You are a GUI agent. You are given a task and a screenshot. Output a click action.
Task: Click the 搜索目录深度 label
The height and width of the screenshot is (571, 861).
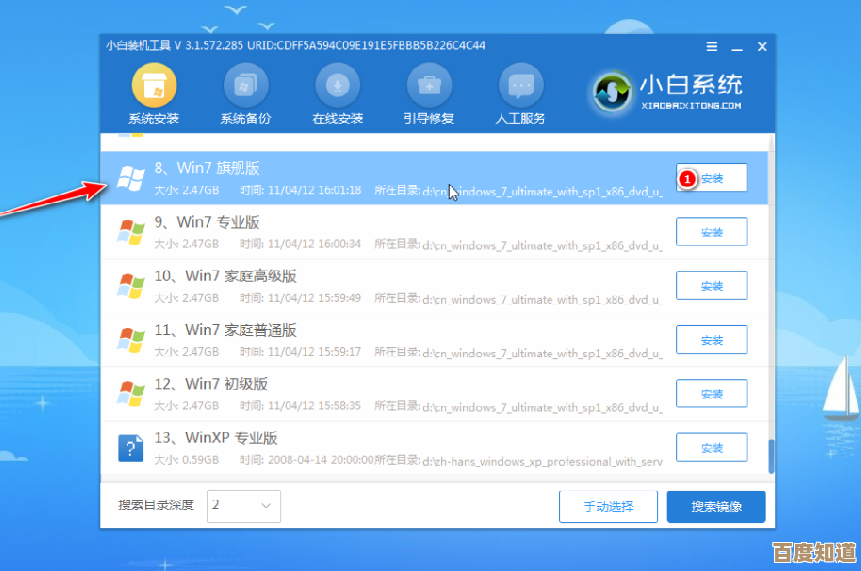156,505
